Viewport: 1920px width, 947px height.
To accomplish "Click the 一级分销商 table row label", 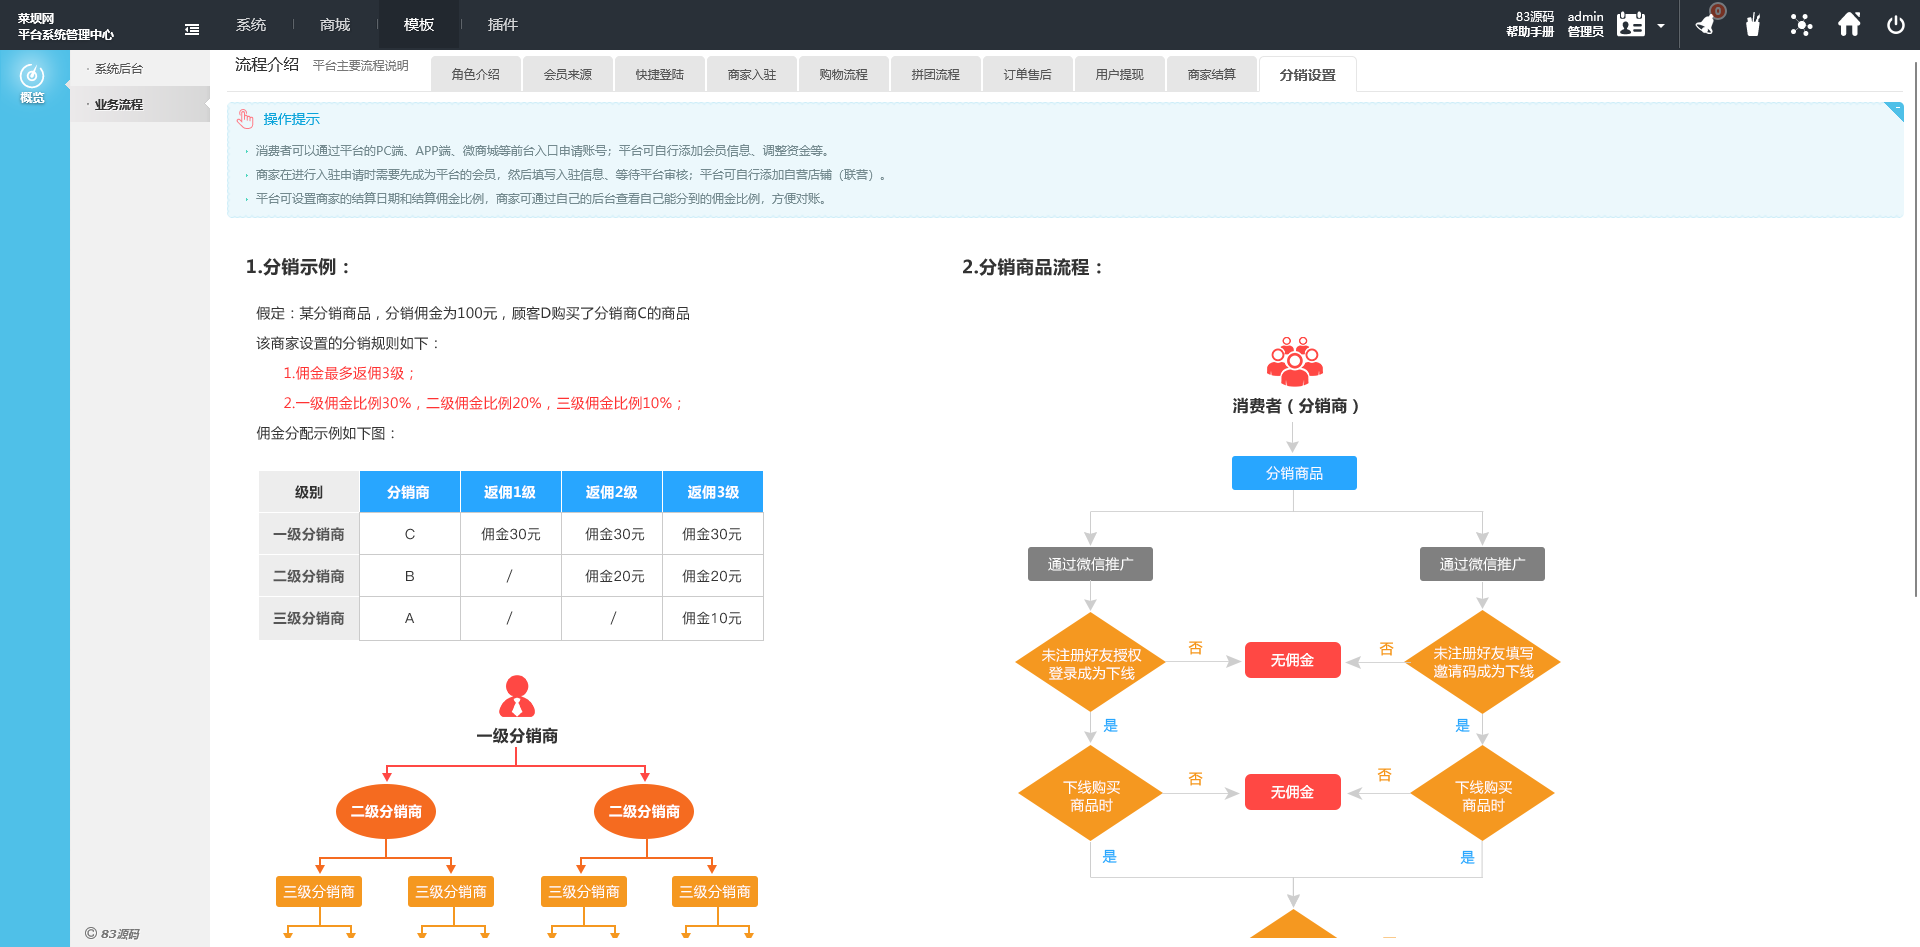I will pyautogui.click(x=309, y=534).
